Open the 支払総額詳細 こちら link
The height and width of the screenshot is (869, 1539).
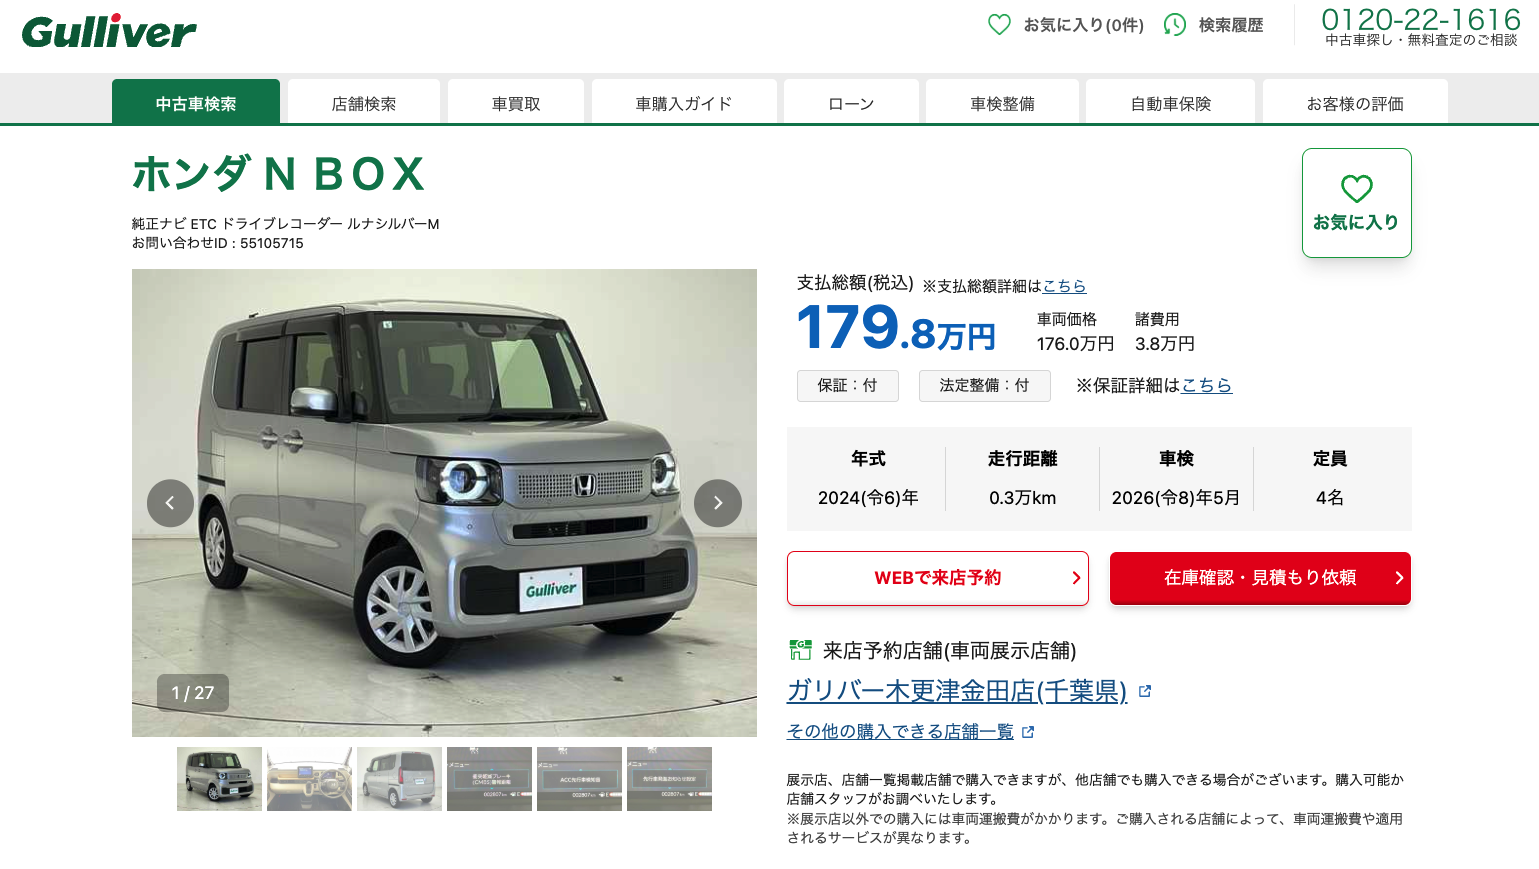[x=1064, y=286]
